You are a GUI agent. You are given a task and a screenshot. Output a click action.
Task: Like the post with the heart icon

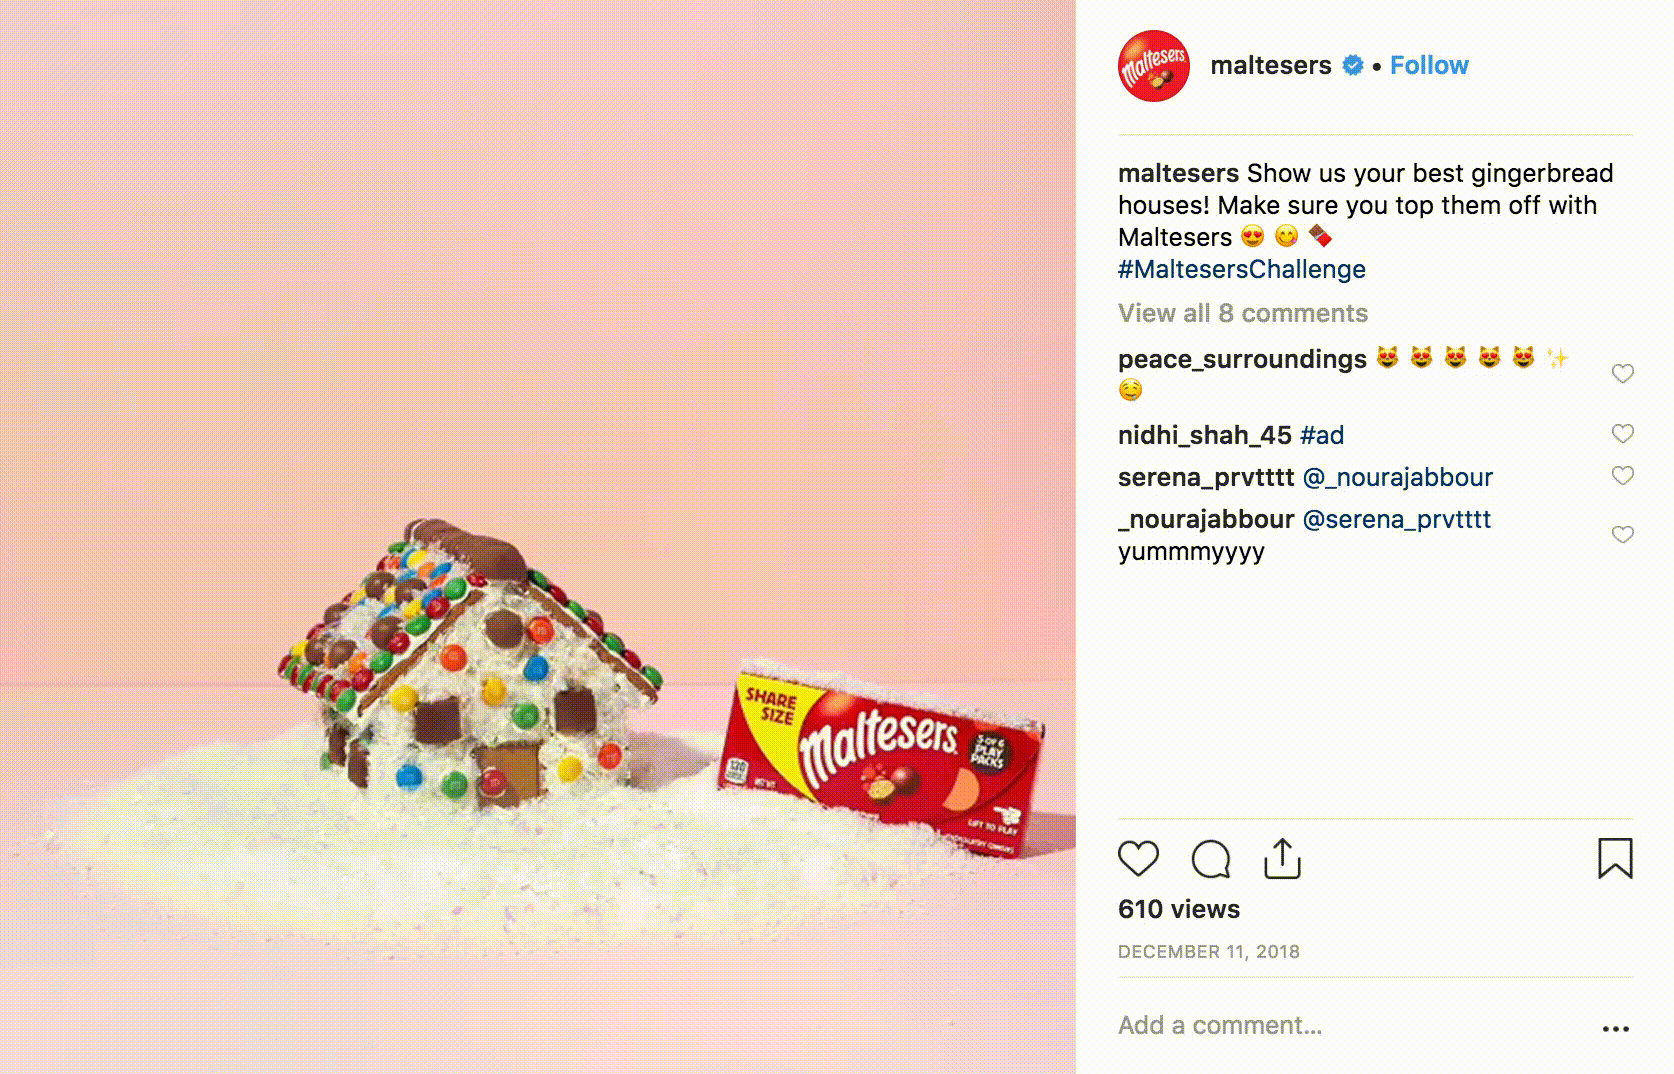click(x=1138, y=859)
